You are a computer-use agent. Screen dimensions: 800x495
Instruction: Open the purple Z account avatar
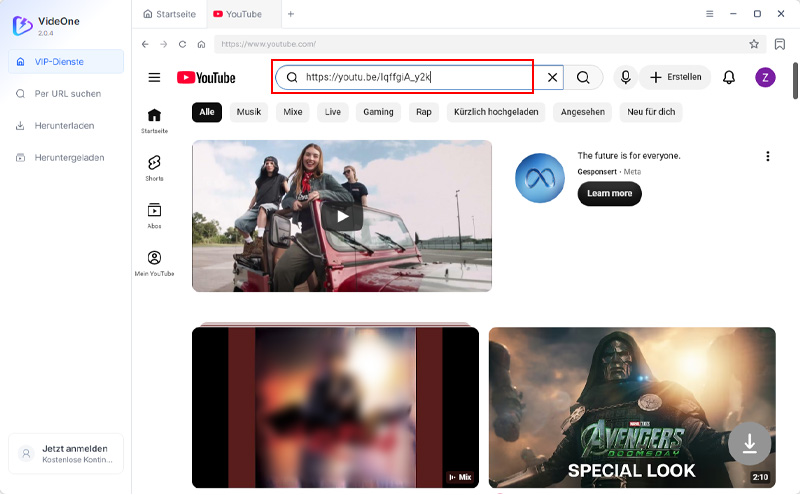[765, 78]
